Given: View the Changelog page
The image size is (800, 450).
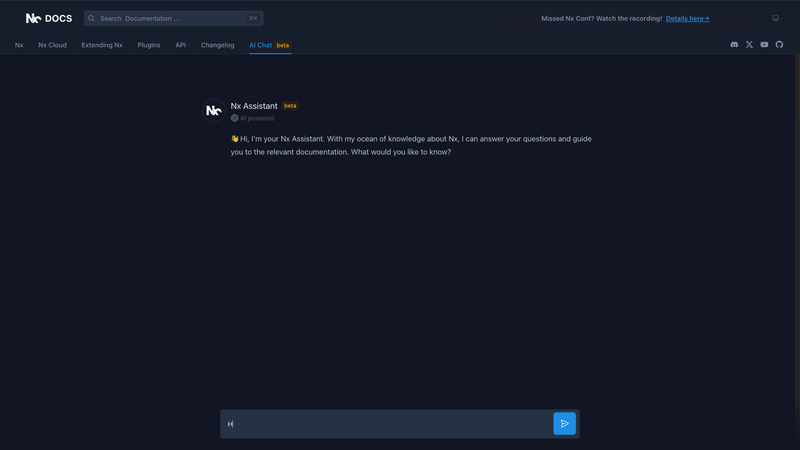Looking at the screenshot, I should [217, 45].
